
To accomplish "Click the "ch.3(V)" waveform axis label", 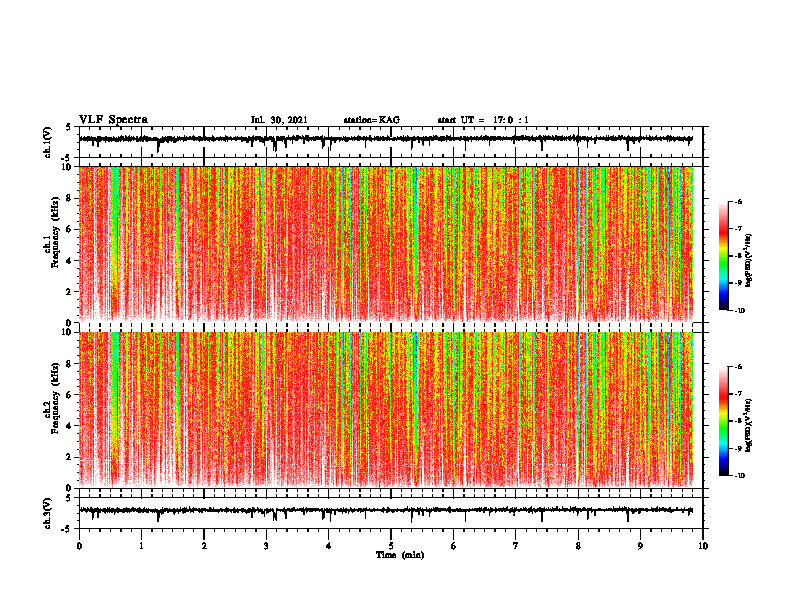I will coord(48,514).
